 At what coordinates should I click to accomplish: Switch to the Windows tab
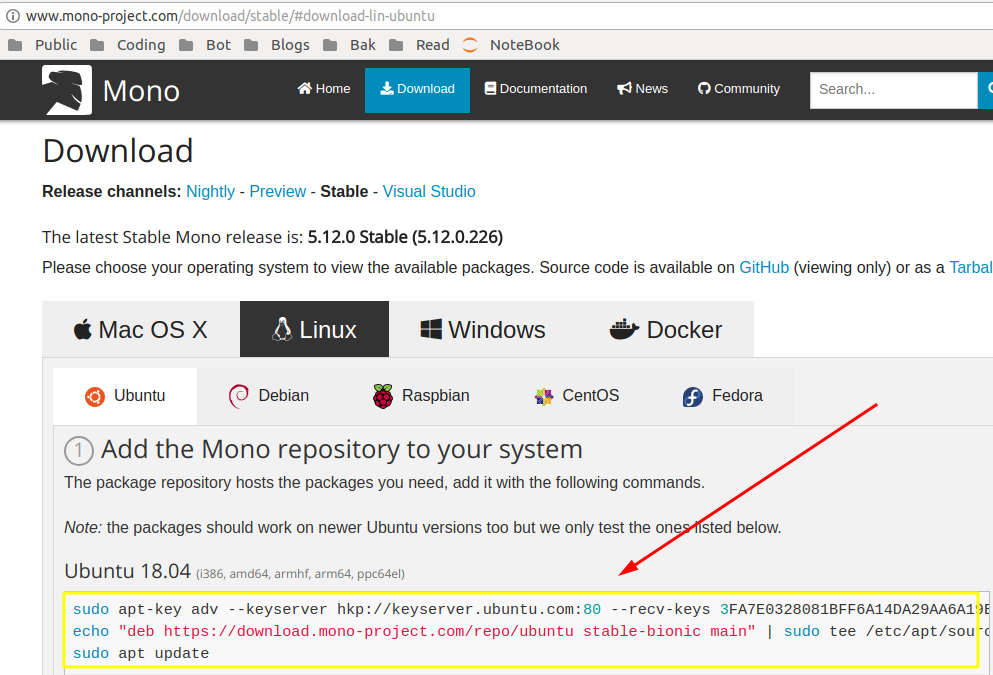pyautogui.click(x=483, y=329)
